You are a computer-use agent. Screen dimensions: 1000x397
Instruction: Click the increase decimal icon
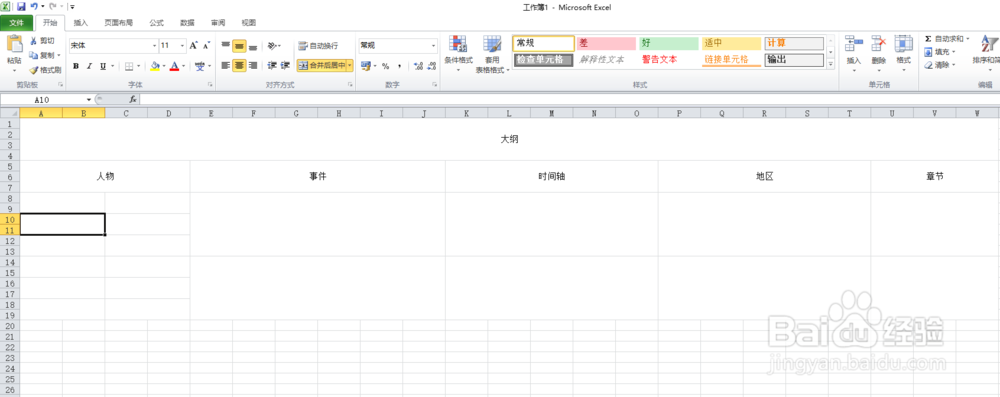click(417, 66)
